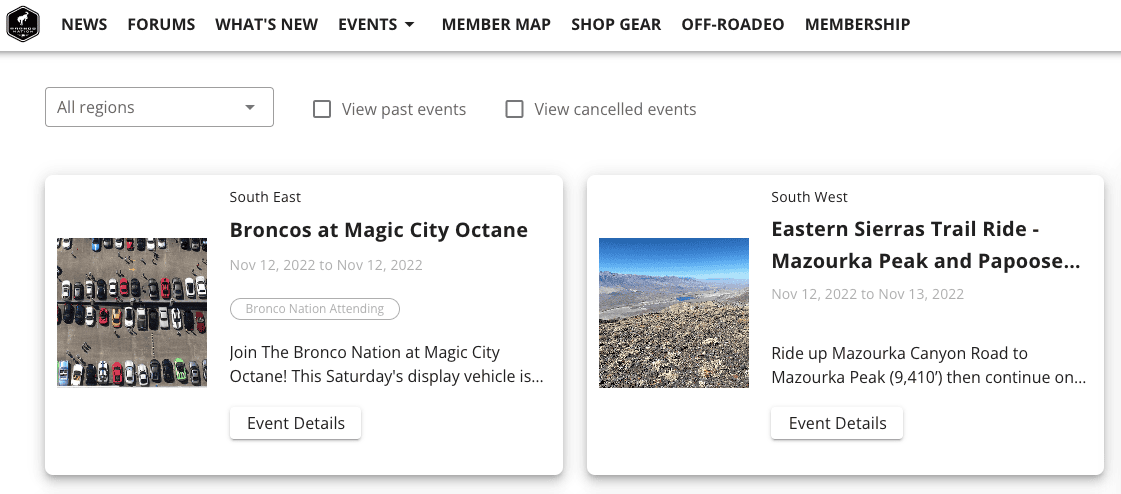The width and height of the screenshot is (1121, 494).
Task: Open the MEMBER MAP page
Action: point(496,25)
